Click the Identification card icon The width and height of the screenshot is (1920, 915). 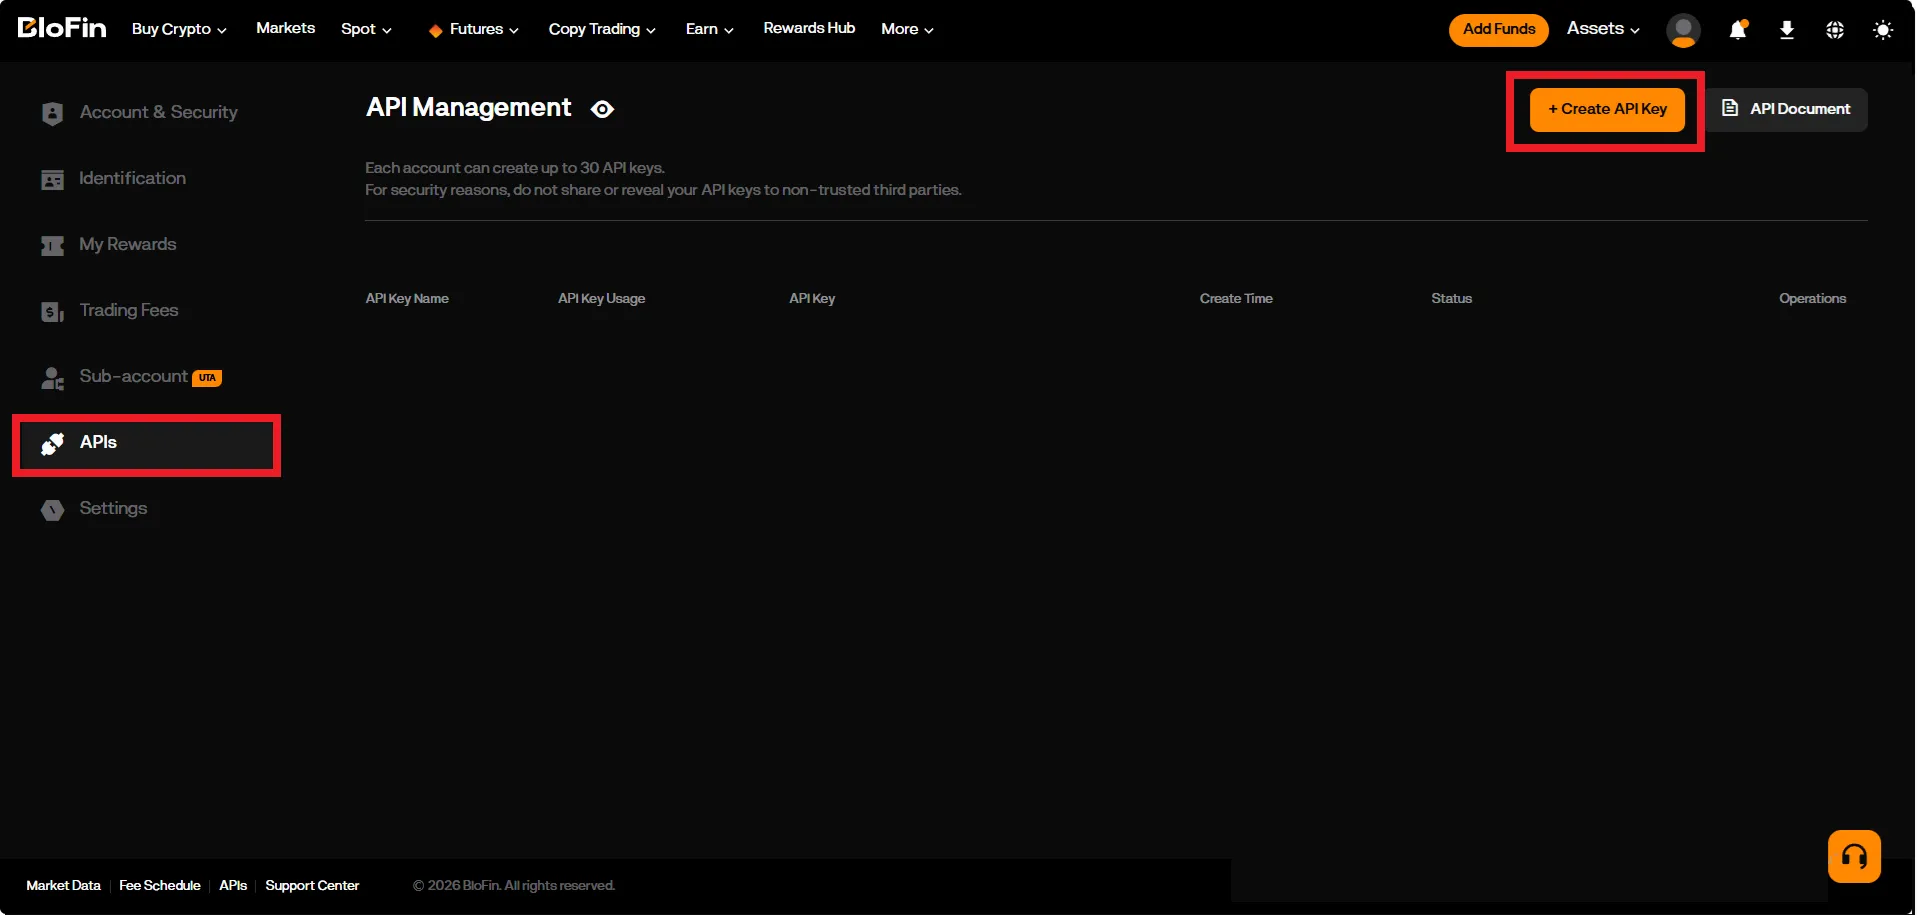(53, 179)
